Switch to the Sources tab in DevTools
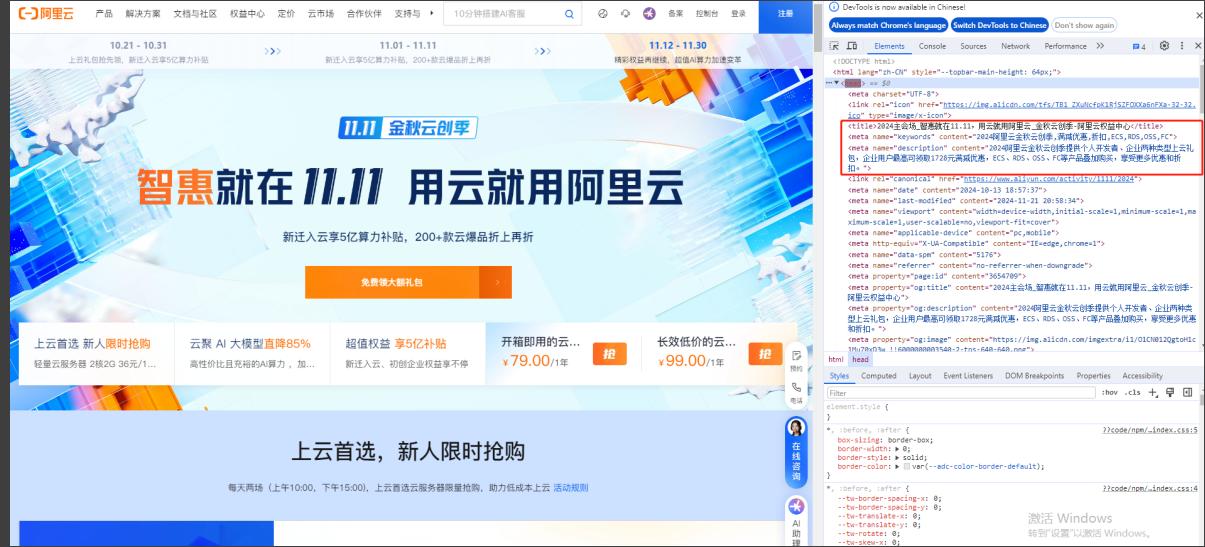This screenshot has height=547, width=1205. tap(973, 46)
